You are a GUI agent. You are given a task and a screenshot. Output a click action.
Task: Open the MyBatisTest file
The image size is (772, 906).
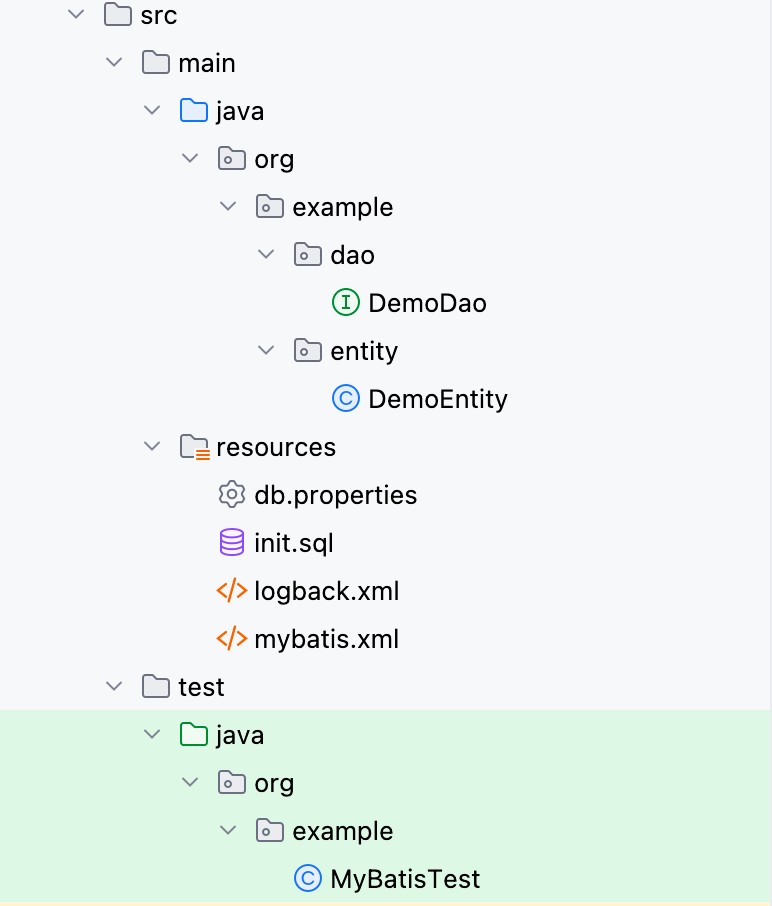click(405, 879)
